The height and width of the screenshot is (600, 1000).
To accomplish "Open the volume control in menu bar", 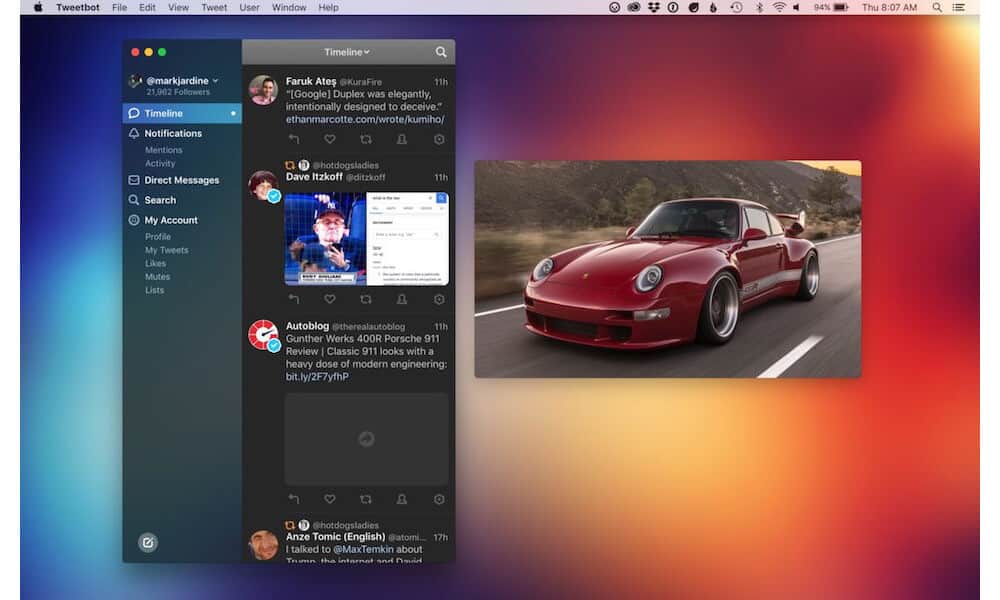I will (797, 8).
